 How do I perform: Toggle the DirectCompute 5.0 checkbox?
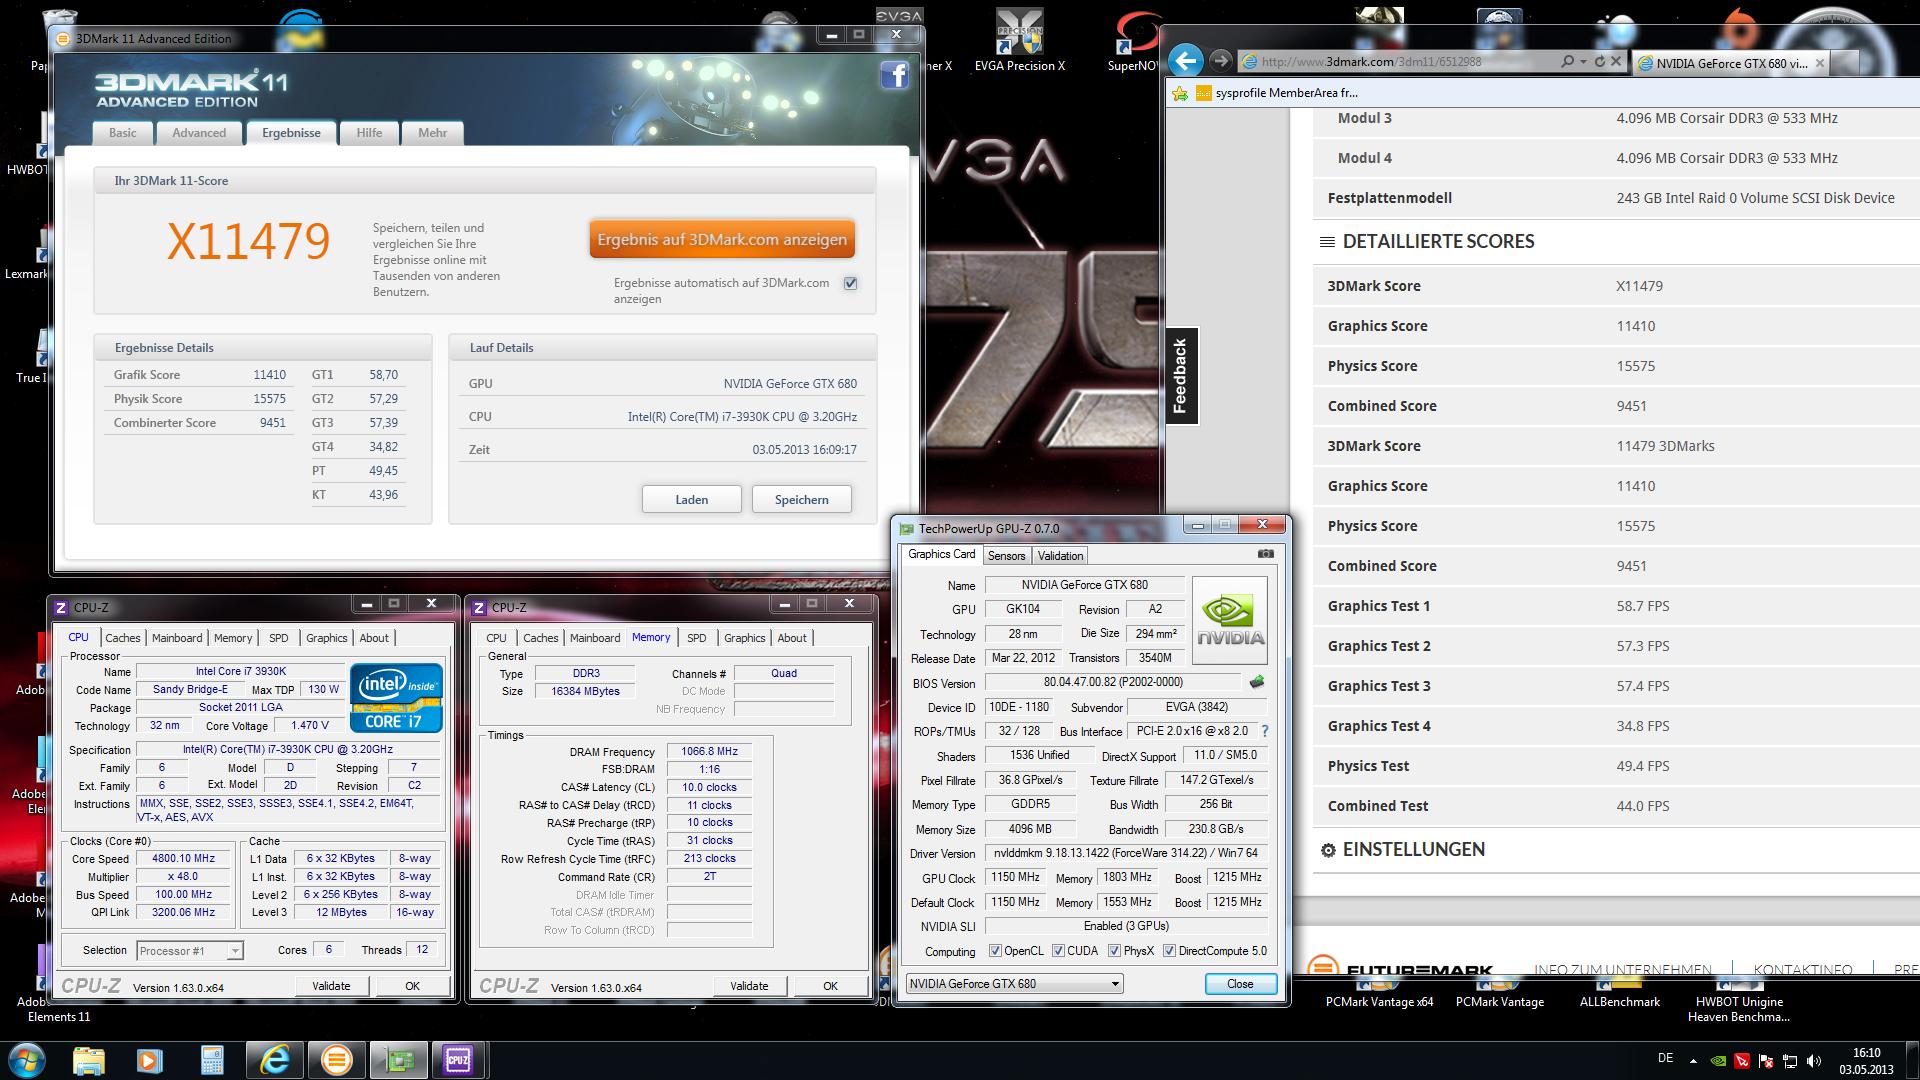pyautogui.click(x=1169, y=951)
